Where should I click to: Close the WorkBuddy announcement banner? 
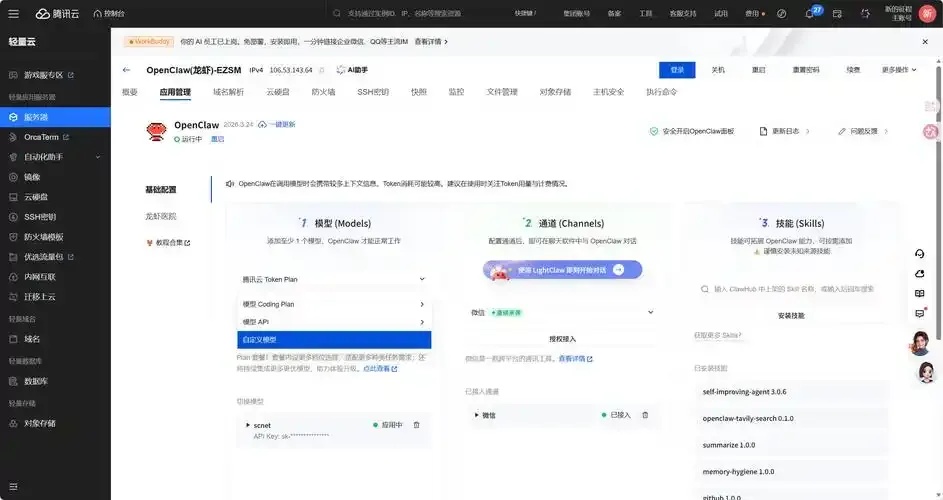coord(925,42)
